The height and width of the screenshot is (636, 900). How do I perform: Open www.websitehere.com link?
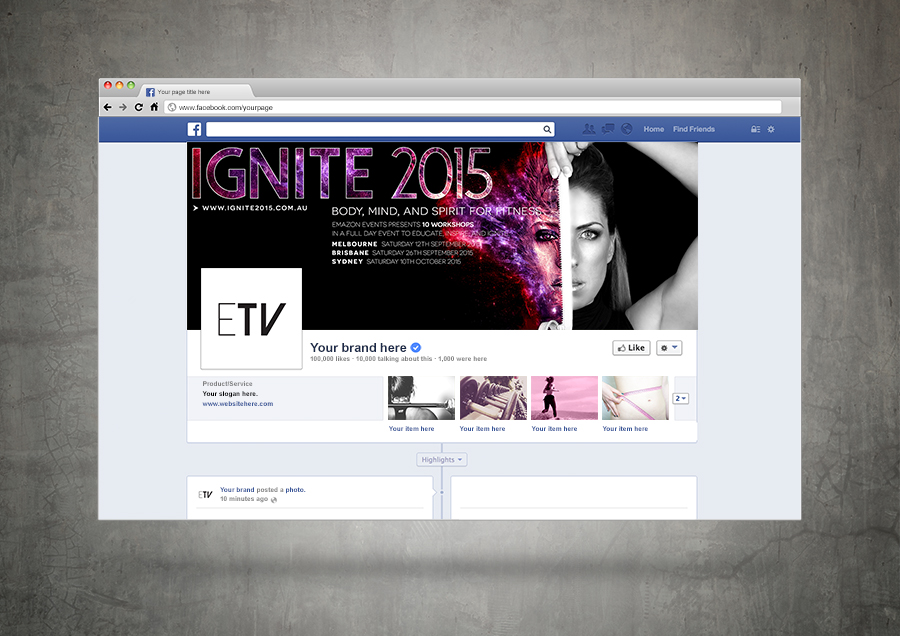238,404
